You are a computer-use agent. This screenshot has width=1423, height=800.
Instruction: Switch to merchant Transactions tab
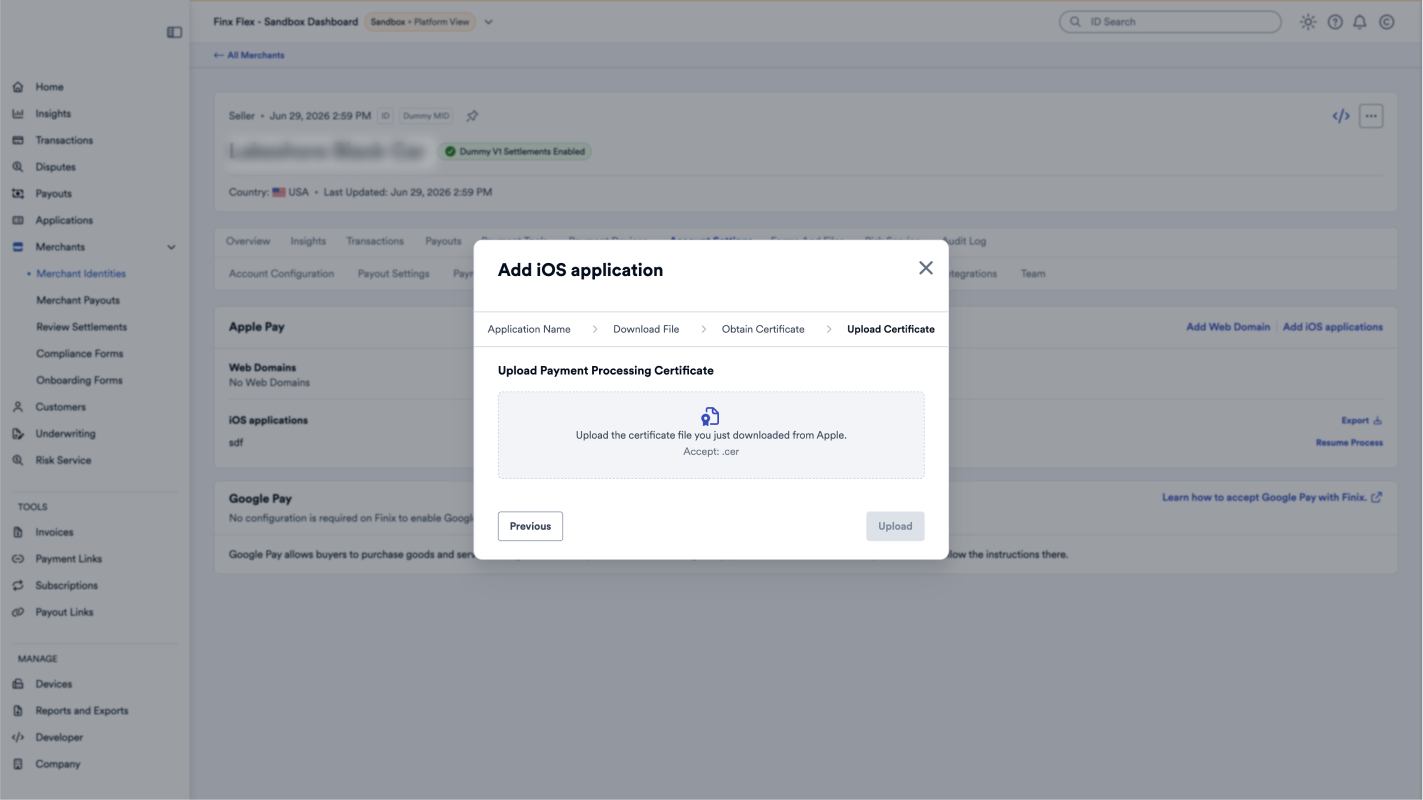[375, 241]
